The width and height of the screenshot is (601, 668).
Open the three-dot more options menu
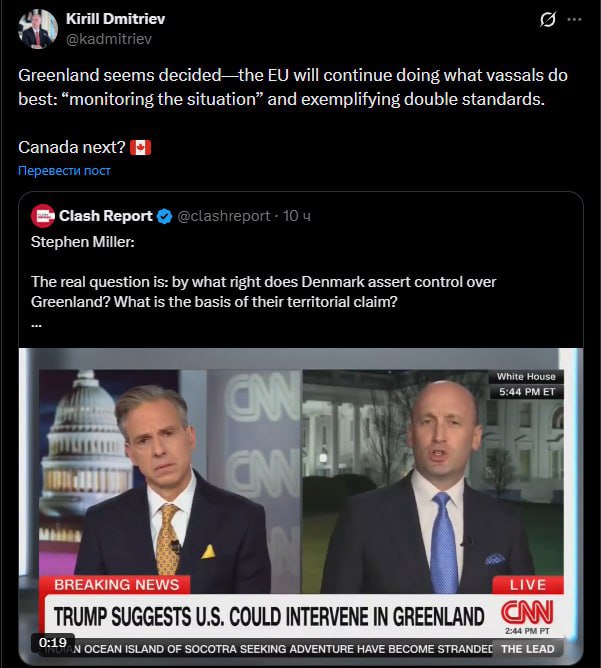[574, 19]
